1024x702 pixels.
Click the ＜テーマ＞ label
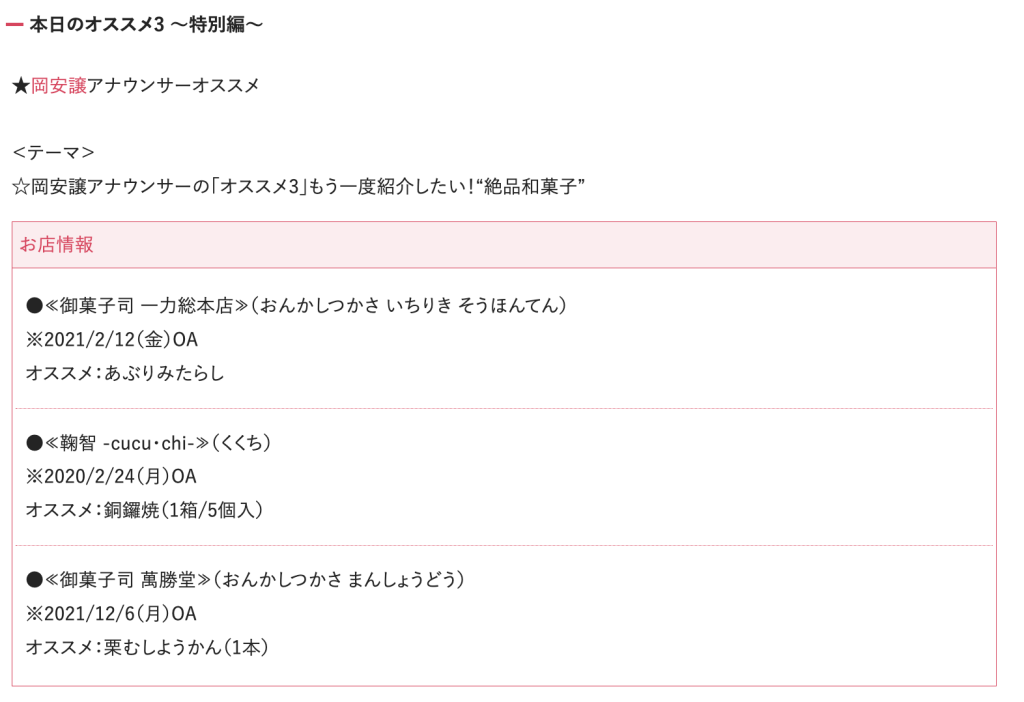coord(53,153)
